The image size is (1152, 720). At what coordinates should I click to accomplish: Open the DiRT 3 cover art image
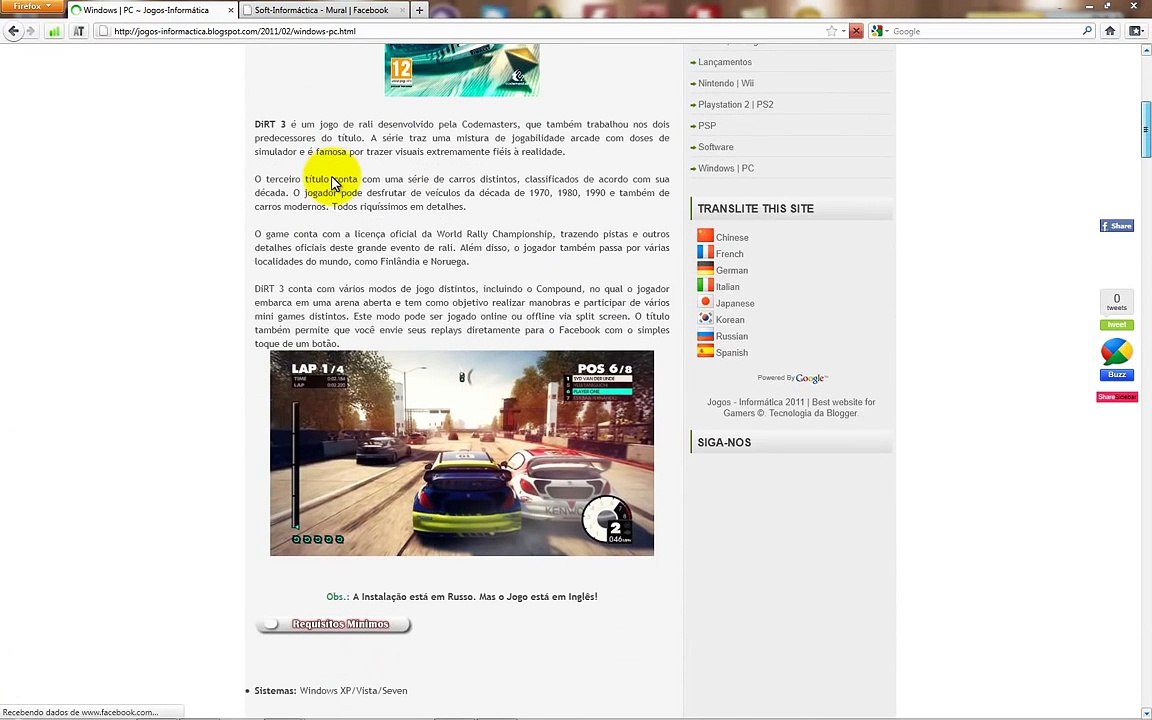pos(461,70)
